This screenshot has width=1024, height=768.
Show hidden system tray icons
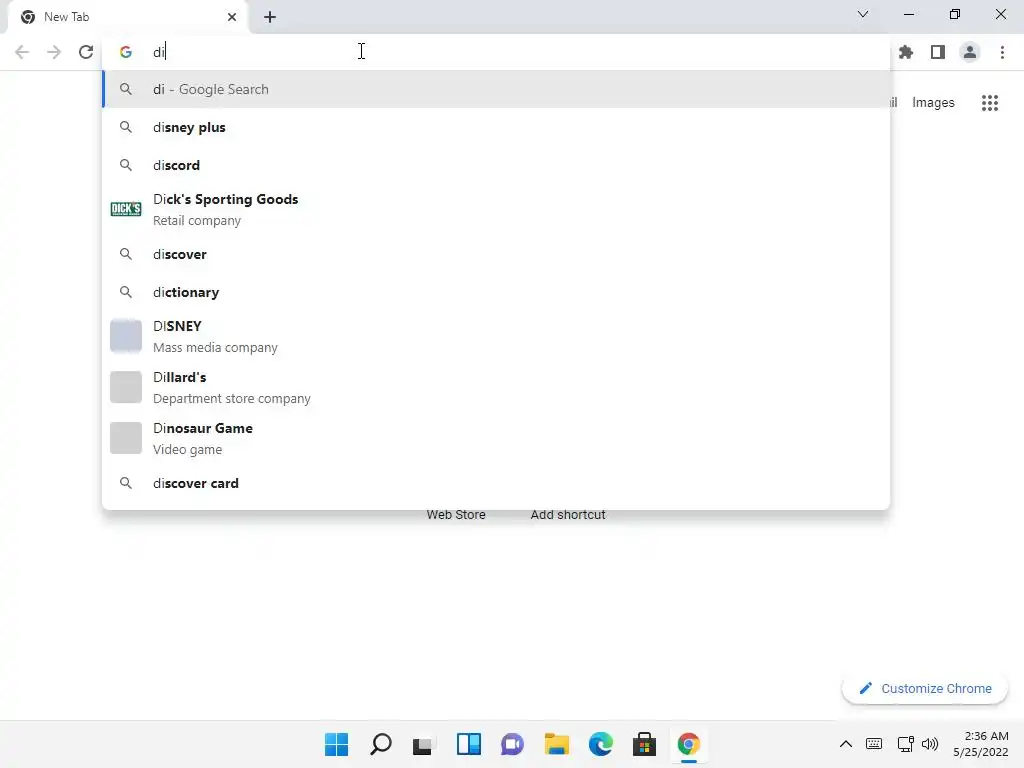pyautogui.click(x=846, y=744)
